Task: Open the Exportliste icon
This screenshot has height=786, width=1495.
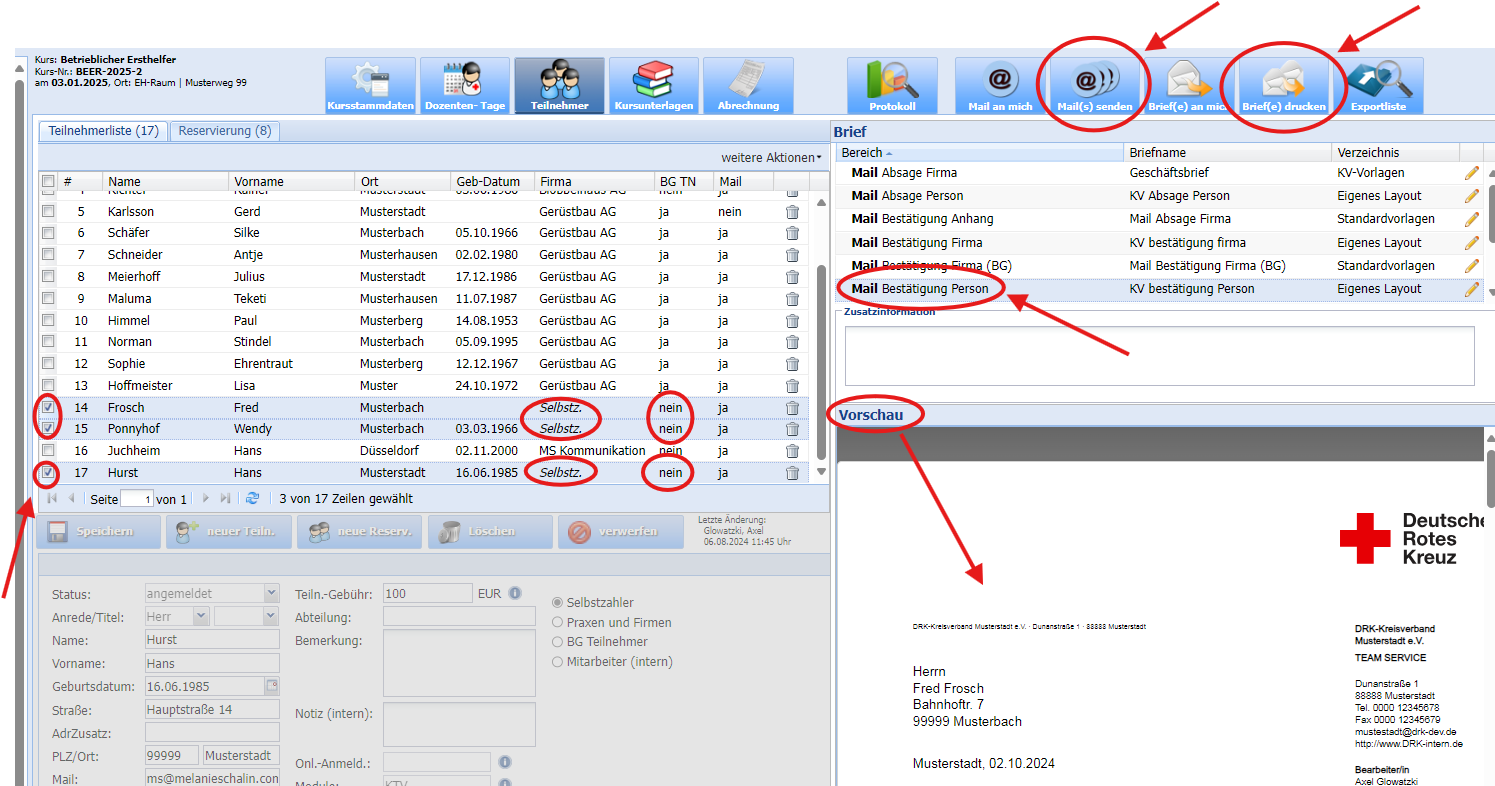Action: (1378, 85)
